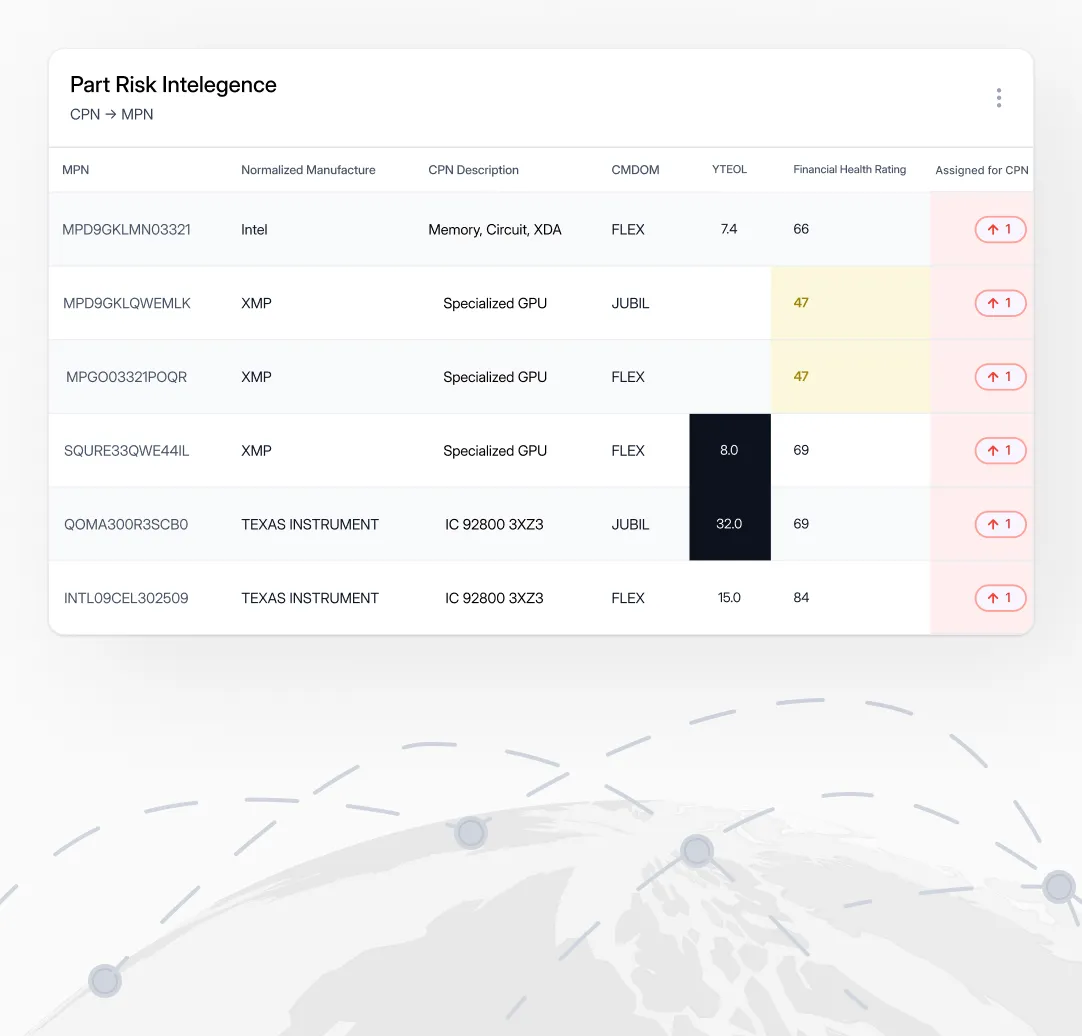
Task: Open the three-dot overflow menu
Action: pyautogui.click(x=998, y=97)
